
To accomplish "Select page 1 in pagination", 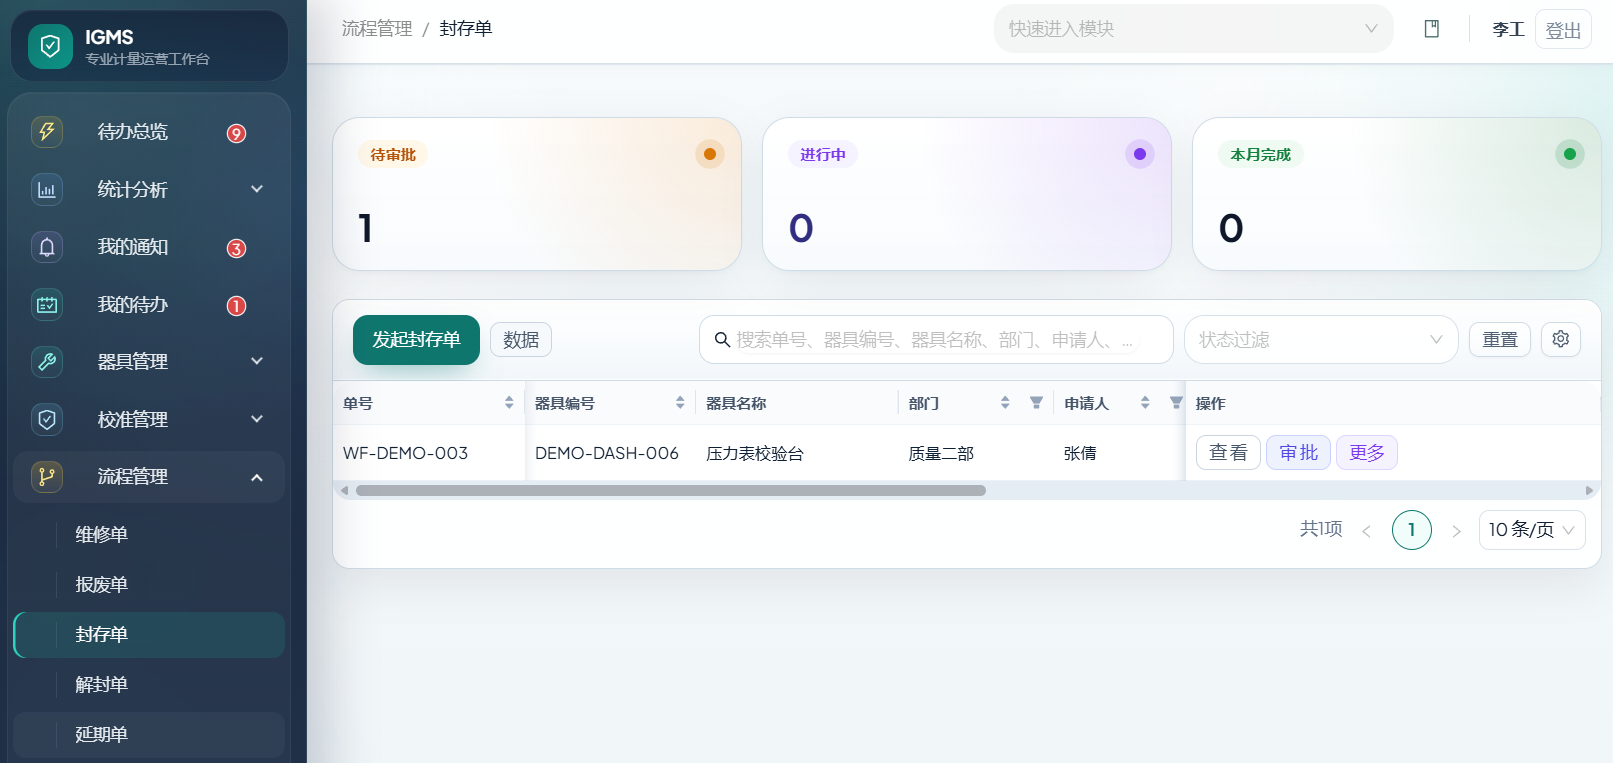I will (x=1412, y=530).
